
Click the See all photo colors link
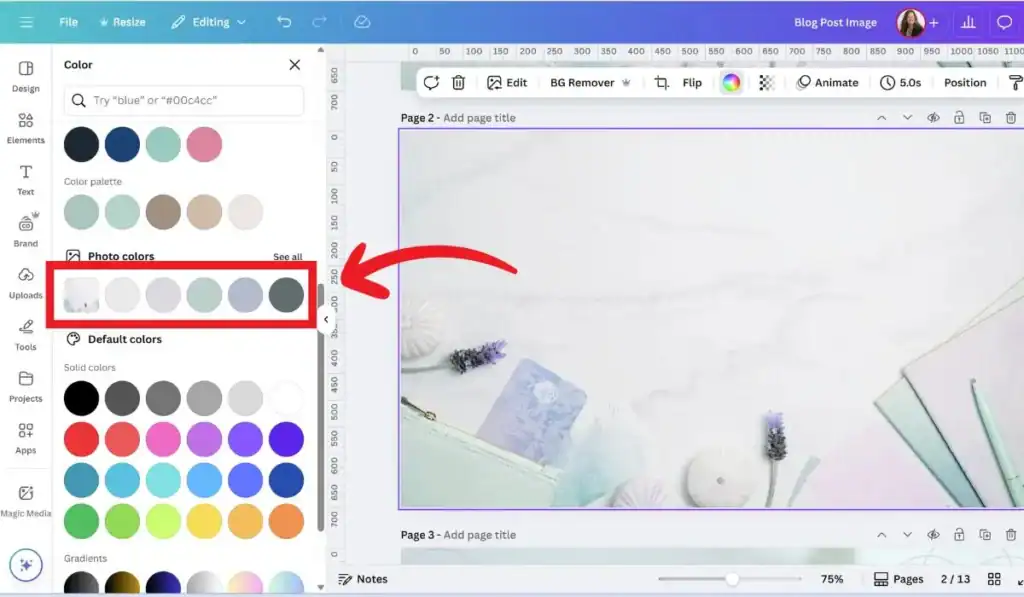[287, 256]
